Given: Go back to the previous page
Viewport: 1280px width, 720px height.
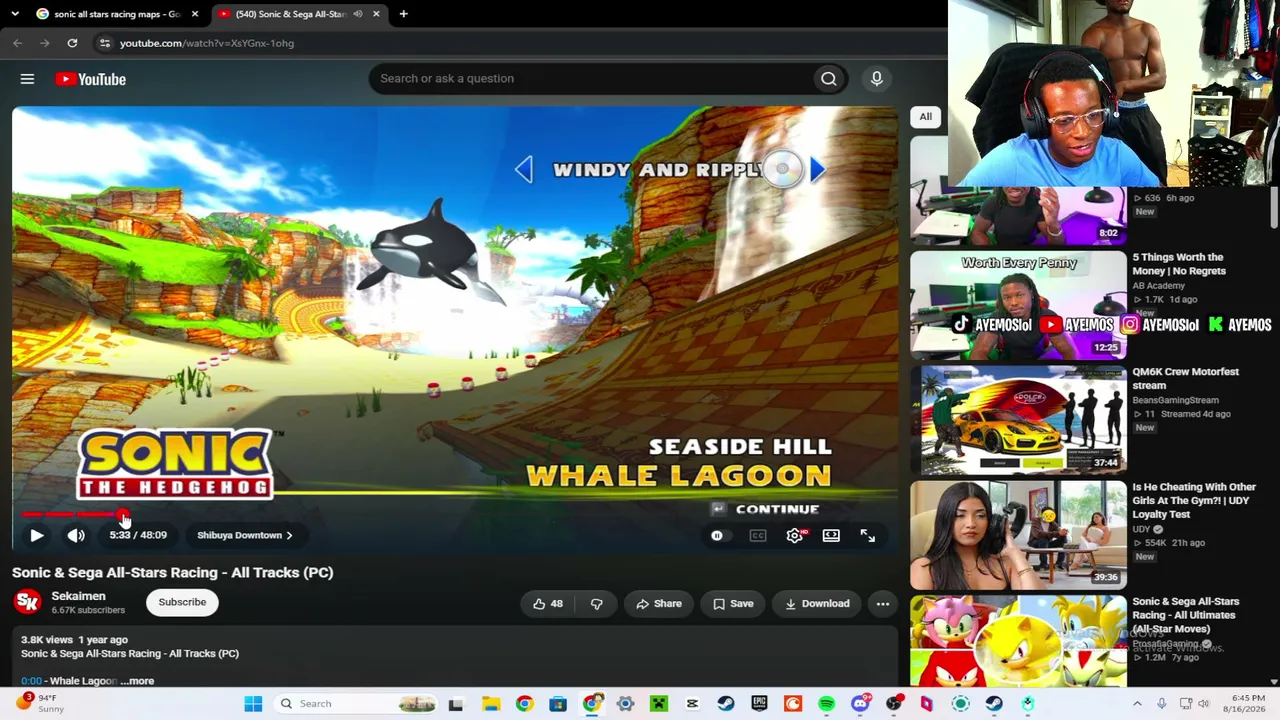Looking at the screenshot, I should pyautogui.click(x=18, y=43).
